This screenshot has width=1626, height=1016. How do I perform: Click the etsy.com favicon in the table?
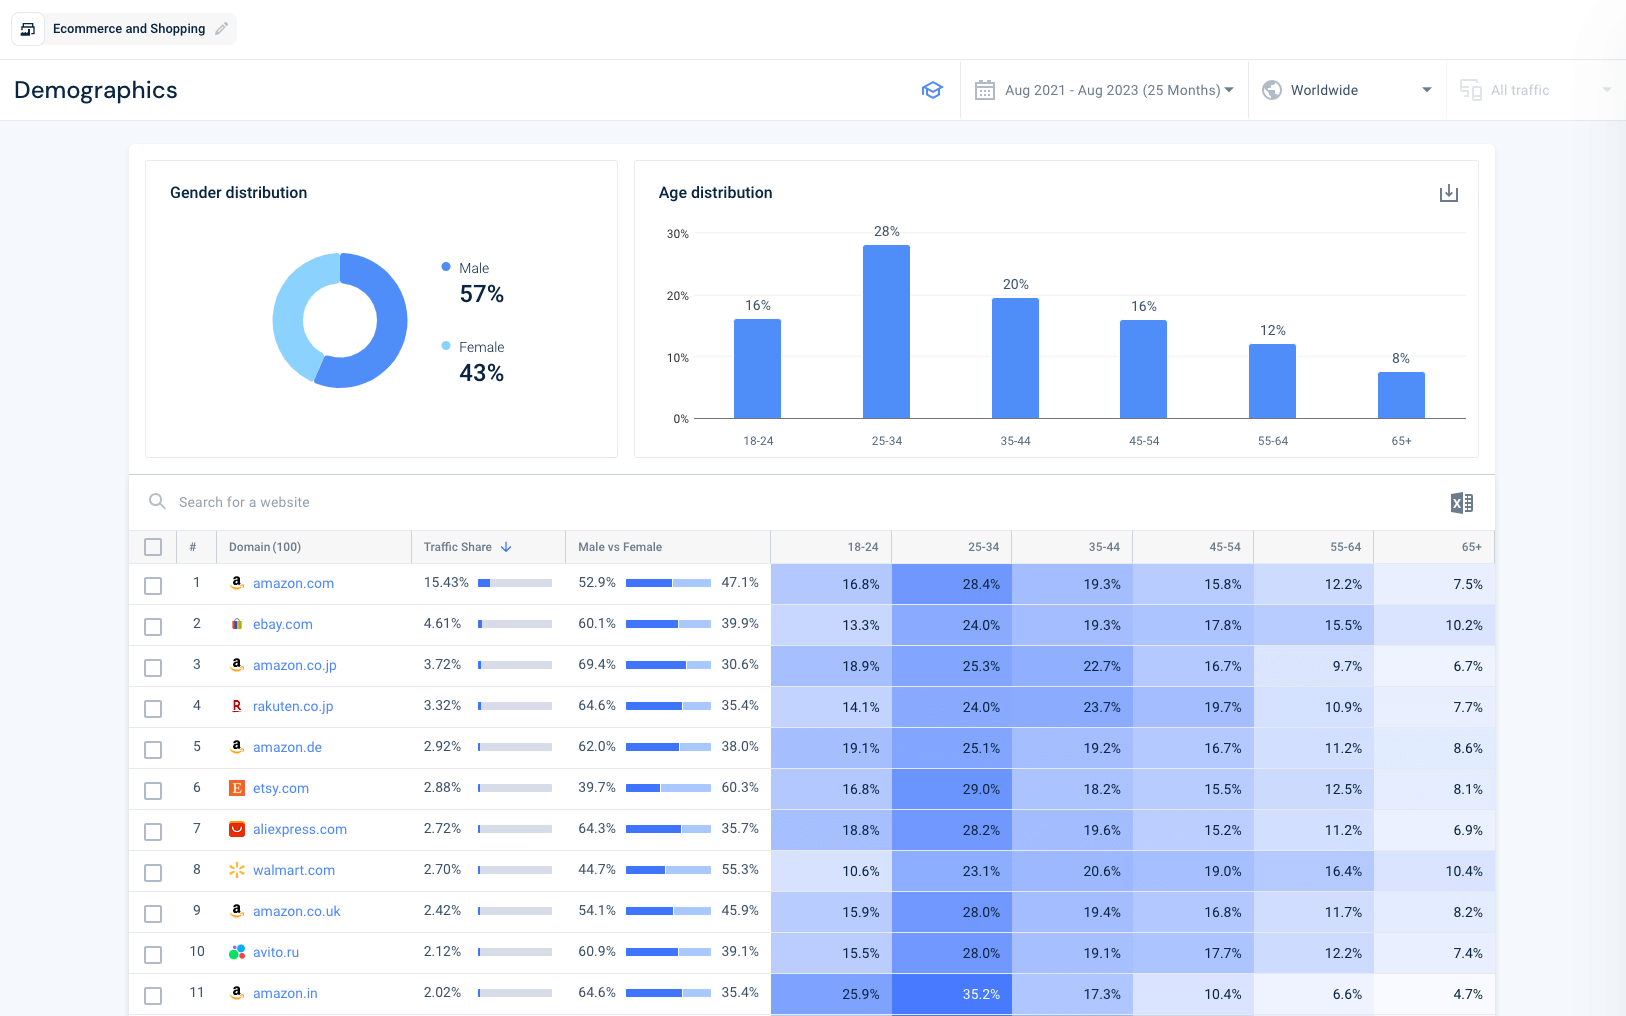pos(237,788)
